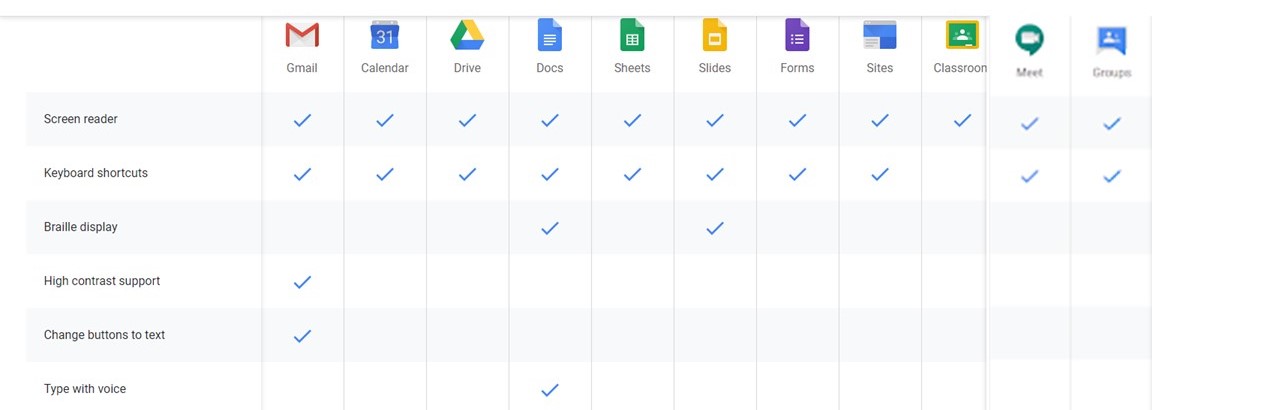Viewport: 1280px width, 410px height.
Task: Click the blue Docs icon
Action: tap(550, 35)
